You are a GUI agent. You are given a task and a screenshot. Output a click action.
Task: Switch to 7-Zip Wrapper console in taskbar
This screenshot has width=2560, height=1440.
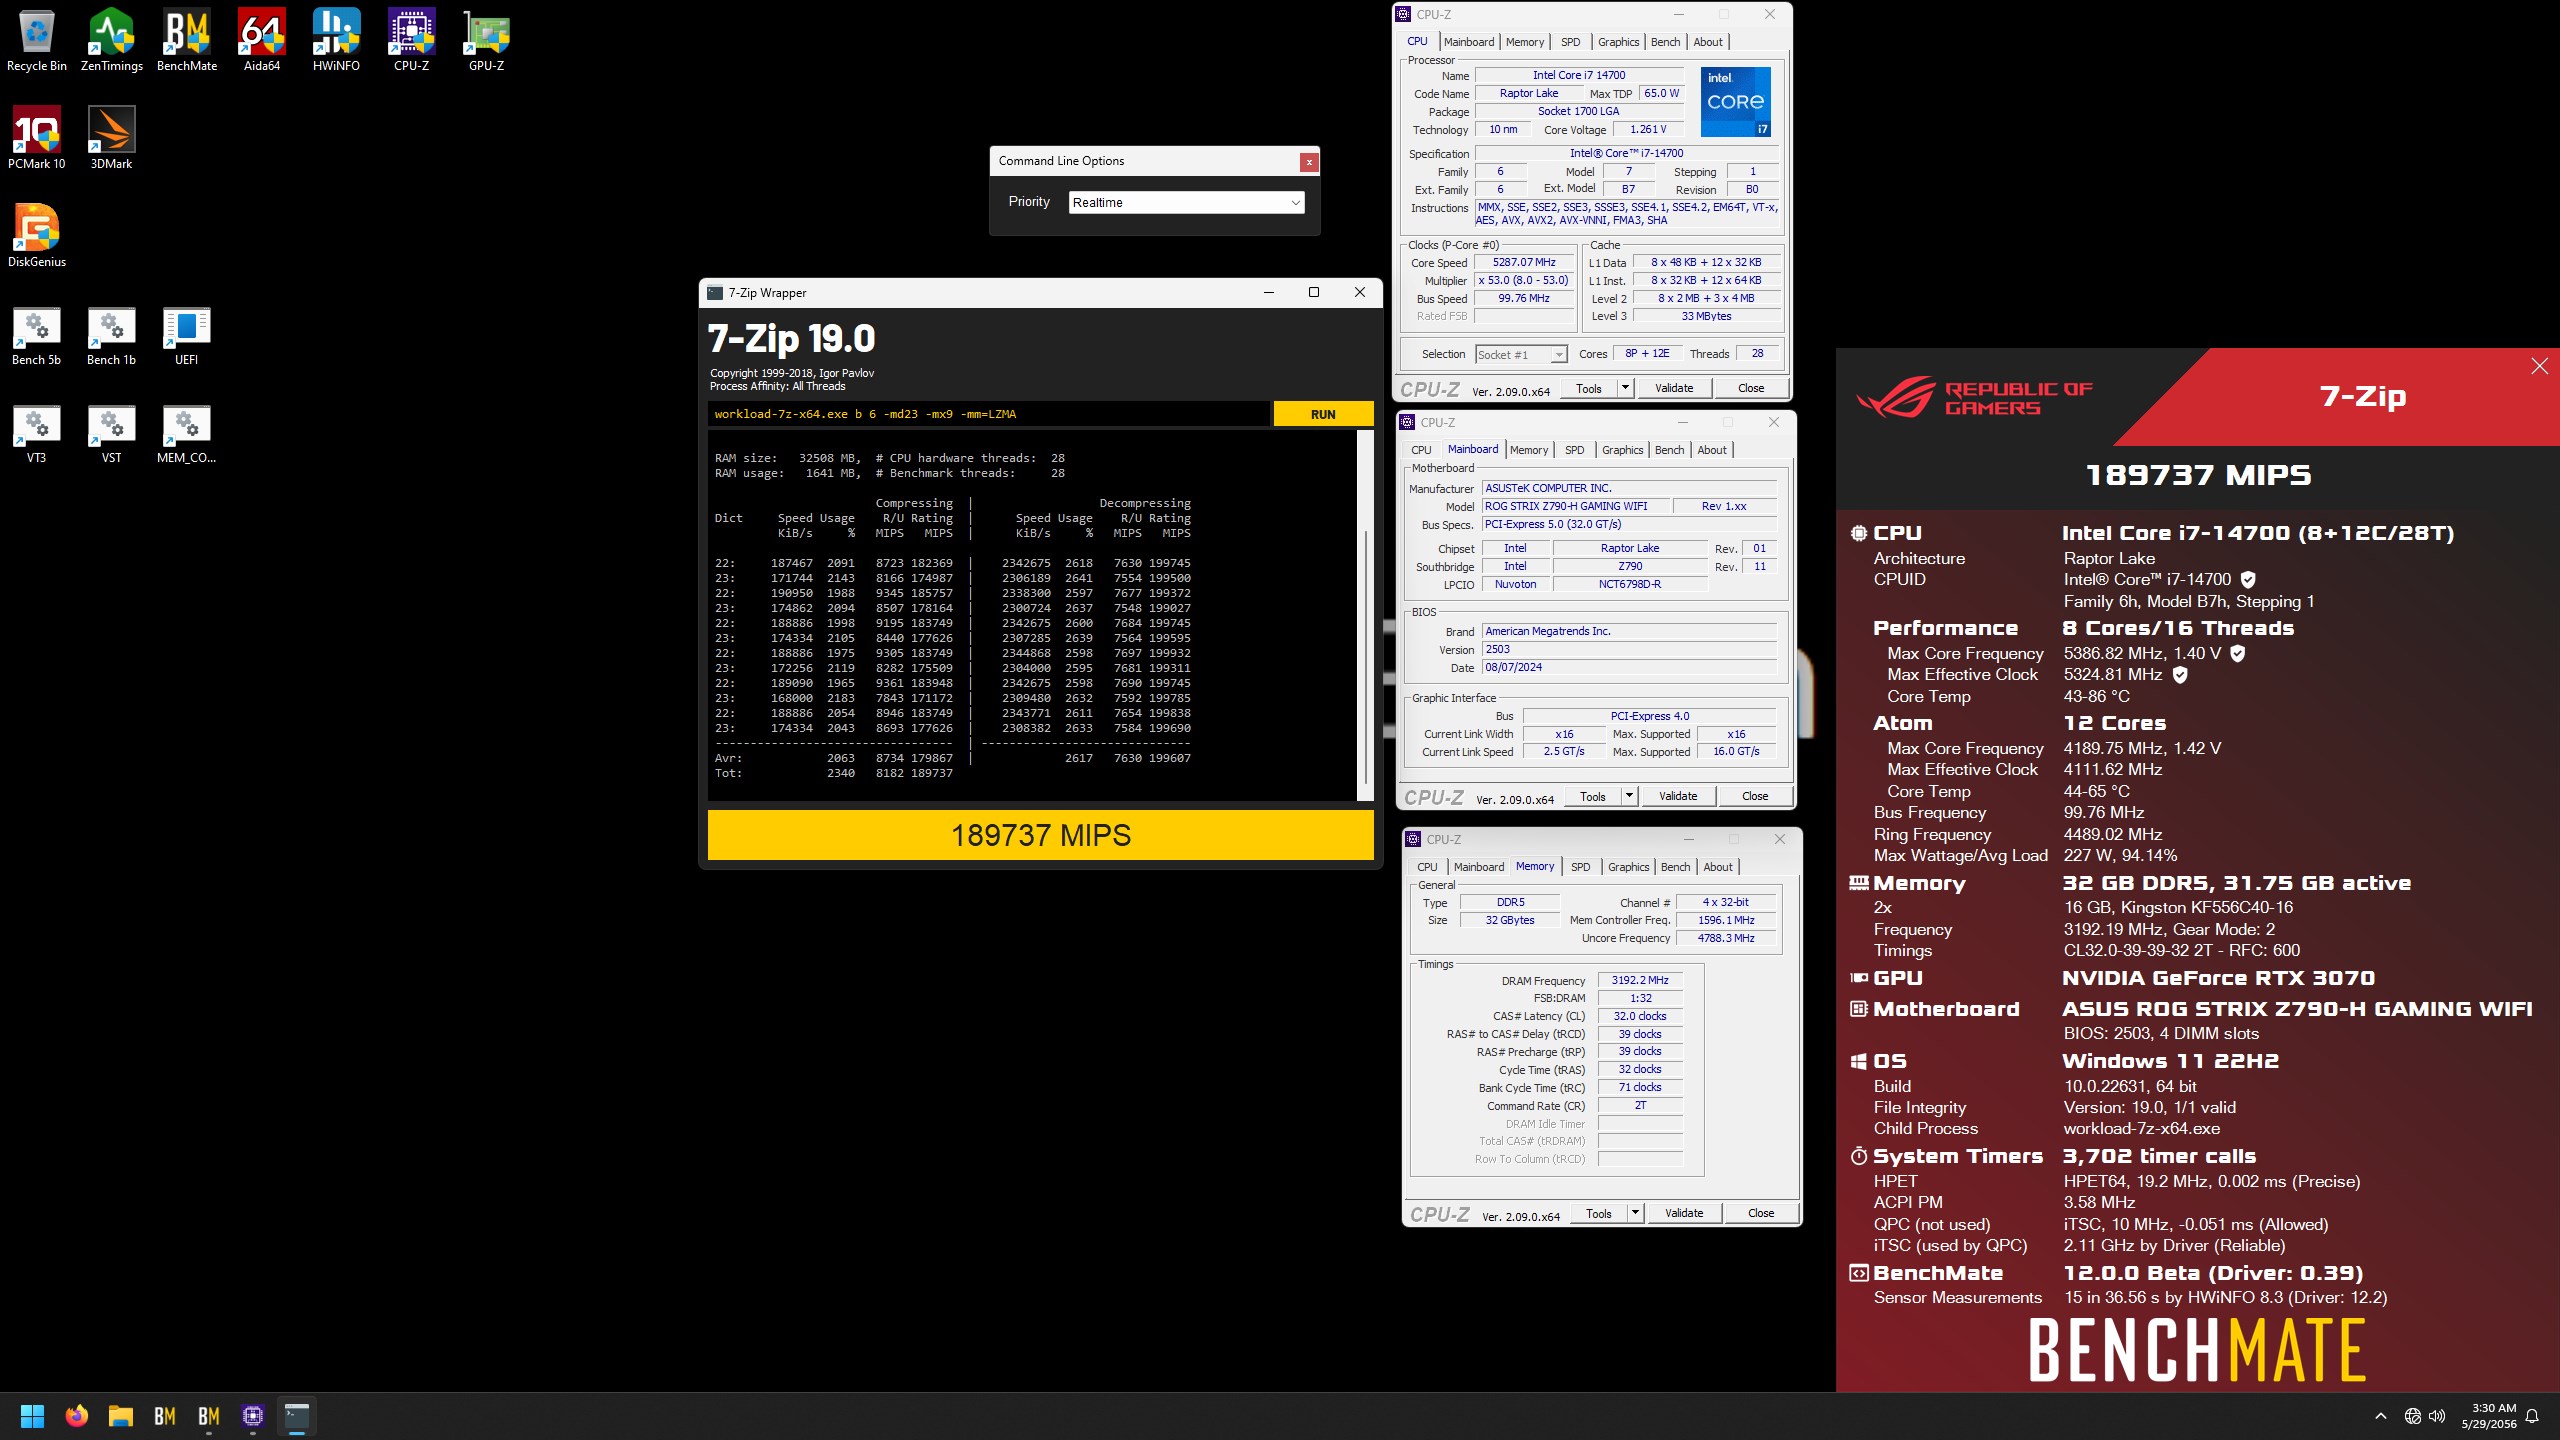pos(297,1416)
